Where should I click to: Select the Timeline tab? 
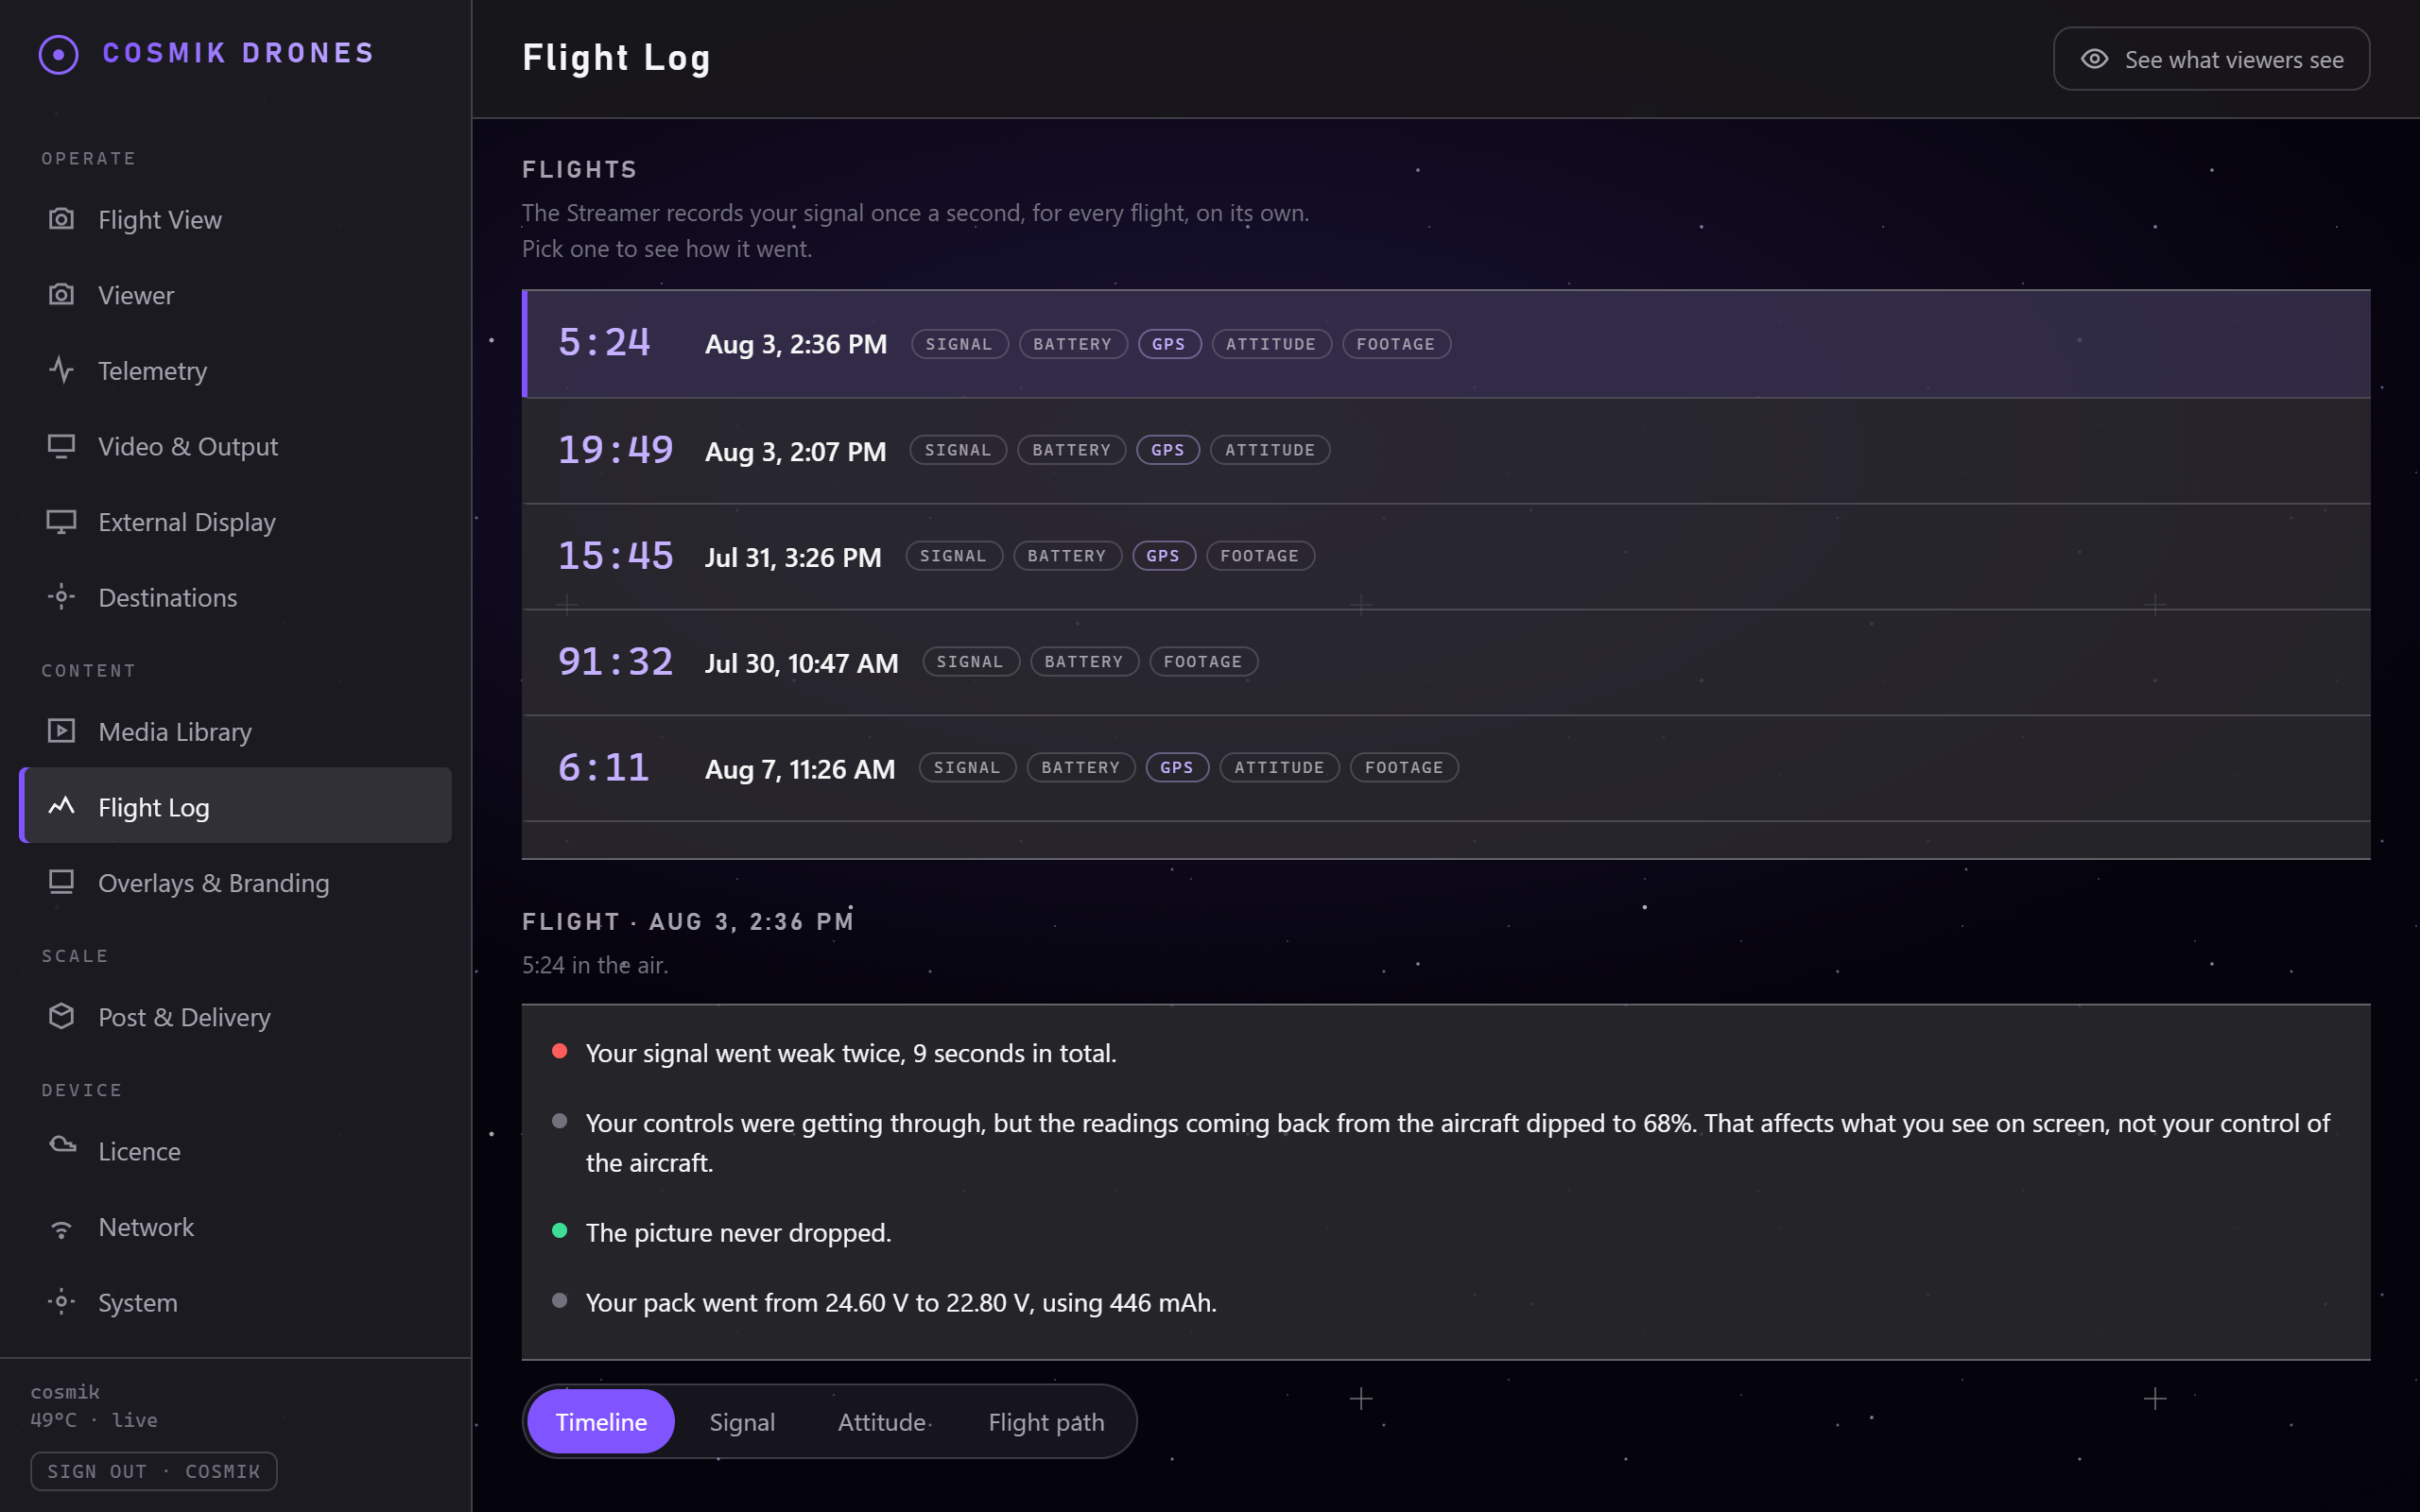click(x=601, y=1421)
